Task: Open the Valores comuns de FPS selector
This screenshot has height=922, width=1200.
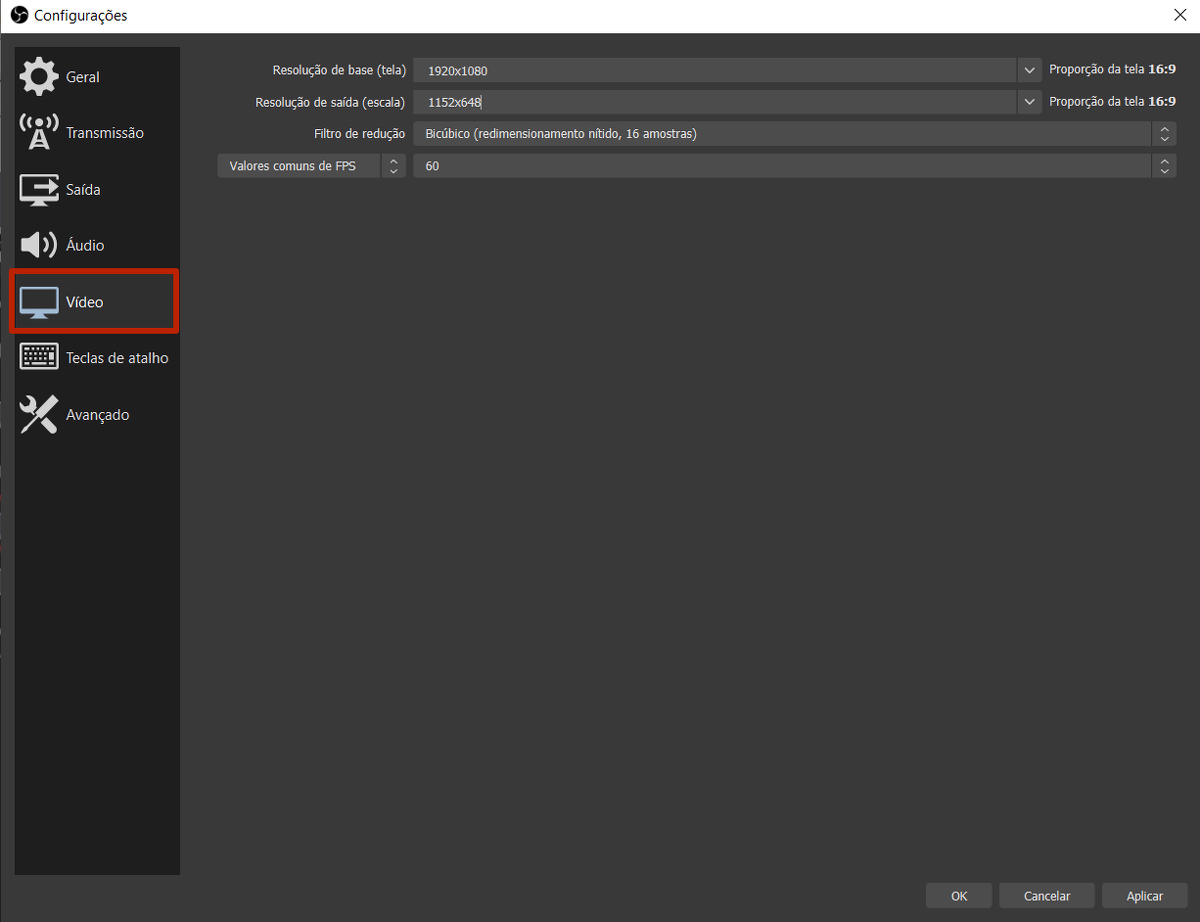Action: tap(311, 166)
